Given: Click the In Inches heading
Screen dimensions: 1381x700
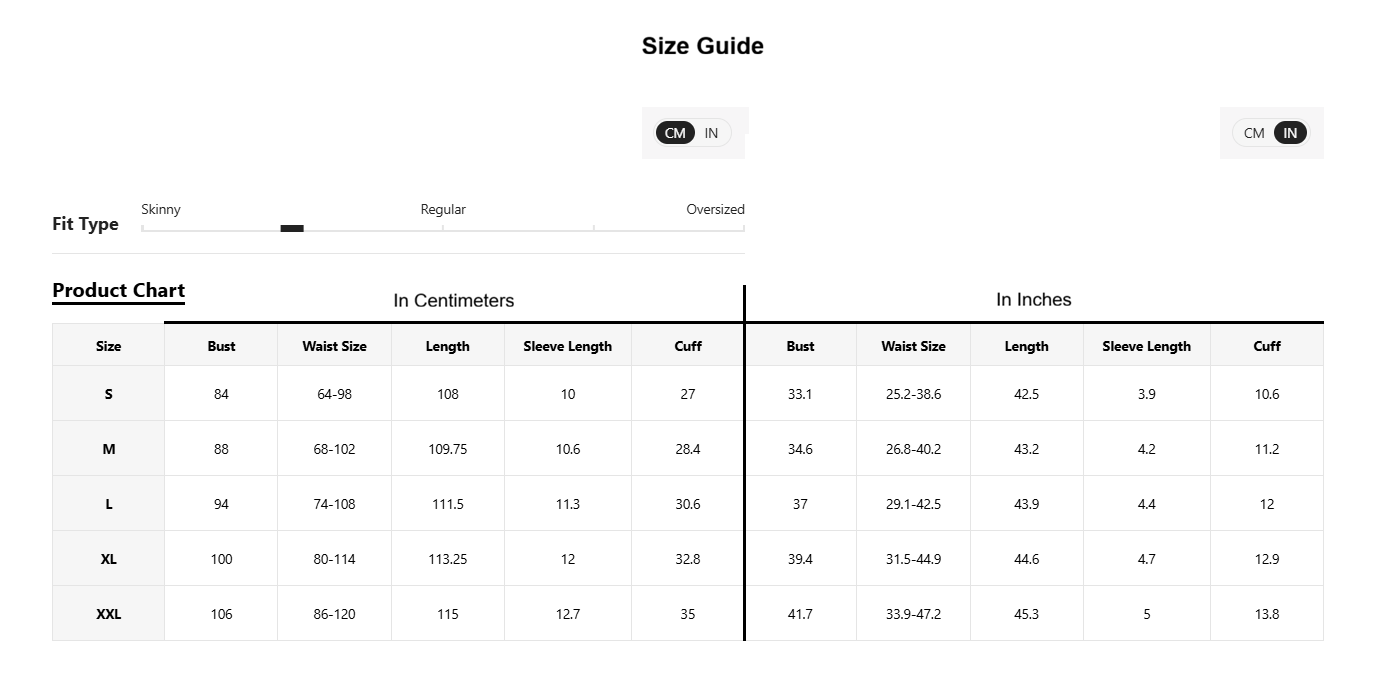Looking at the screenshot, I should (x=1034, y=300).
